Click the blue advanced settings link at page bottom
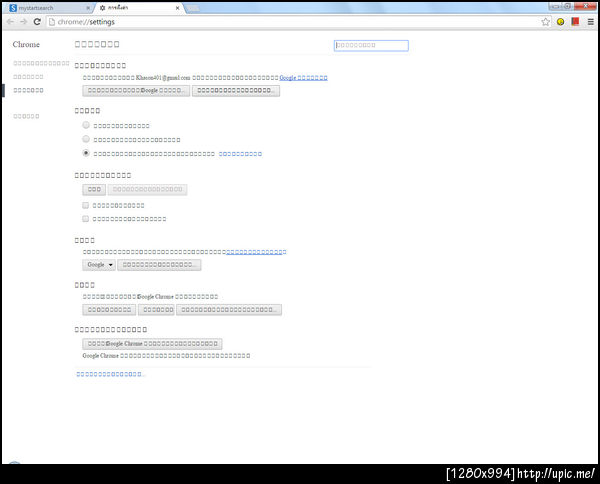The height and width of the screenshot is (484, 600). click(x=110, y=374)
